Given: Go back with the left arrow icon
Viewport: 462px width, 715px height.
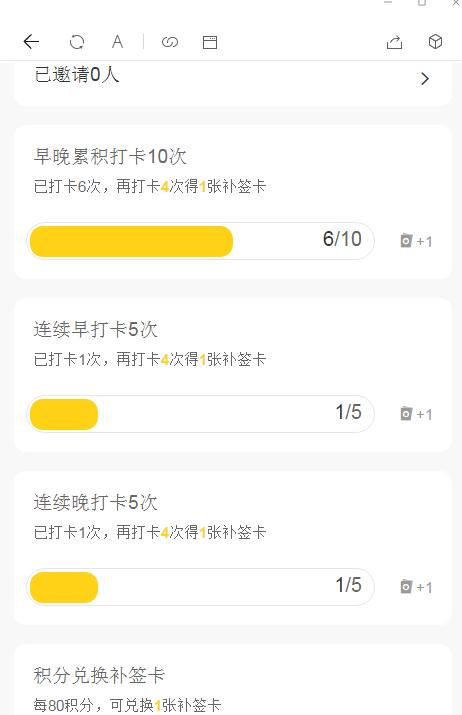Looking at the screenshot, I should pyautogui.click(x=31, y=42).
